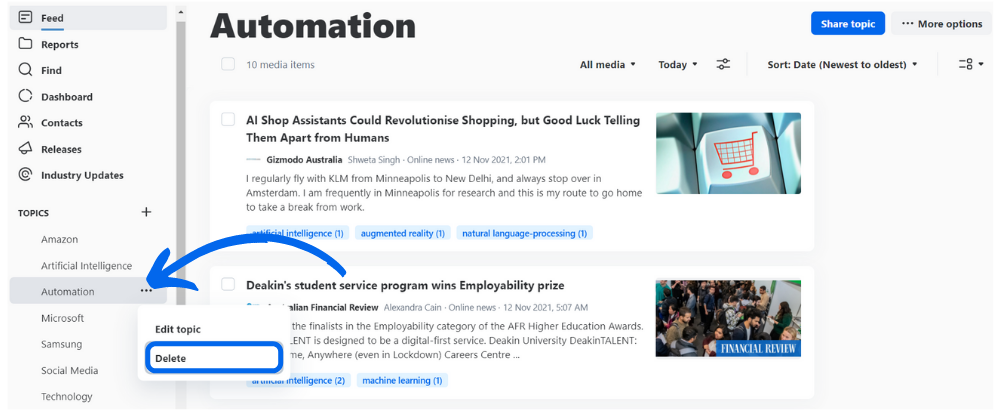Click the machine learning (1) tag
This screenshot has height=410, width=1000.
tap(402, 381)
